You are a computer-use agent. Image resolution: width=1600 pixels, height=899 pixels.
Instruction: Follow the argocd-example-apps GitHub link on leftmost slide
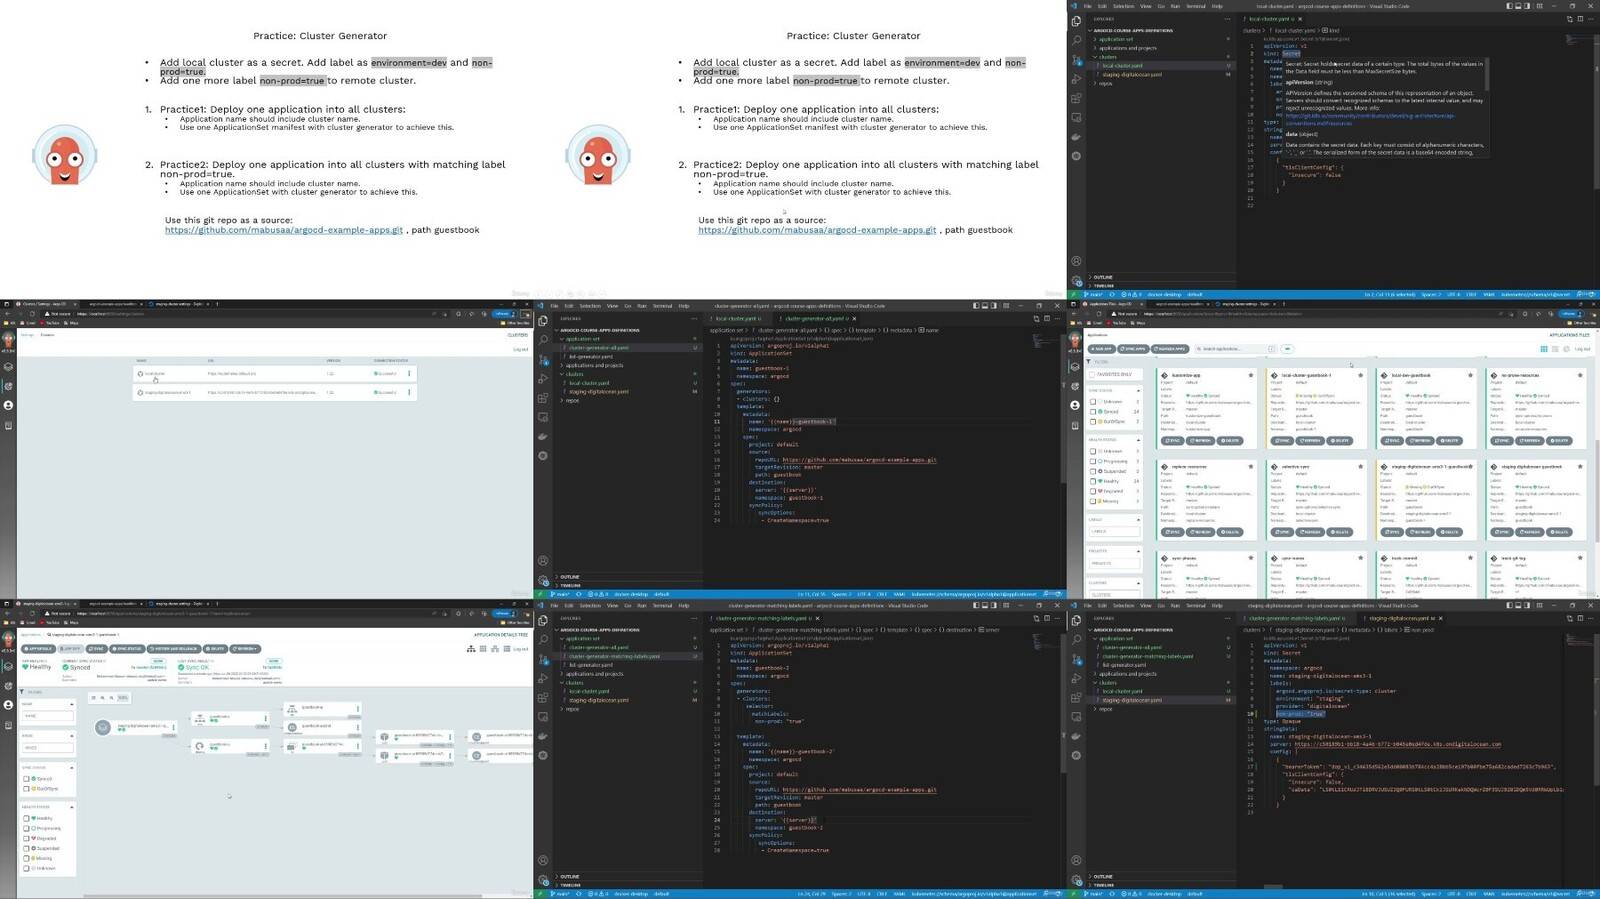coord(284,230)
